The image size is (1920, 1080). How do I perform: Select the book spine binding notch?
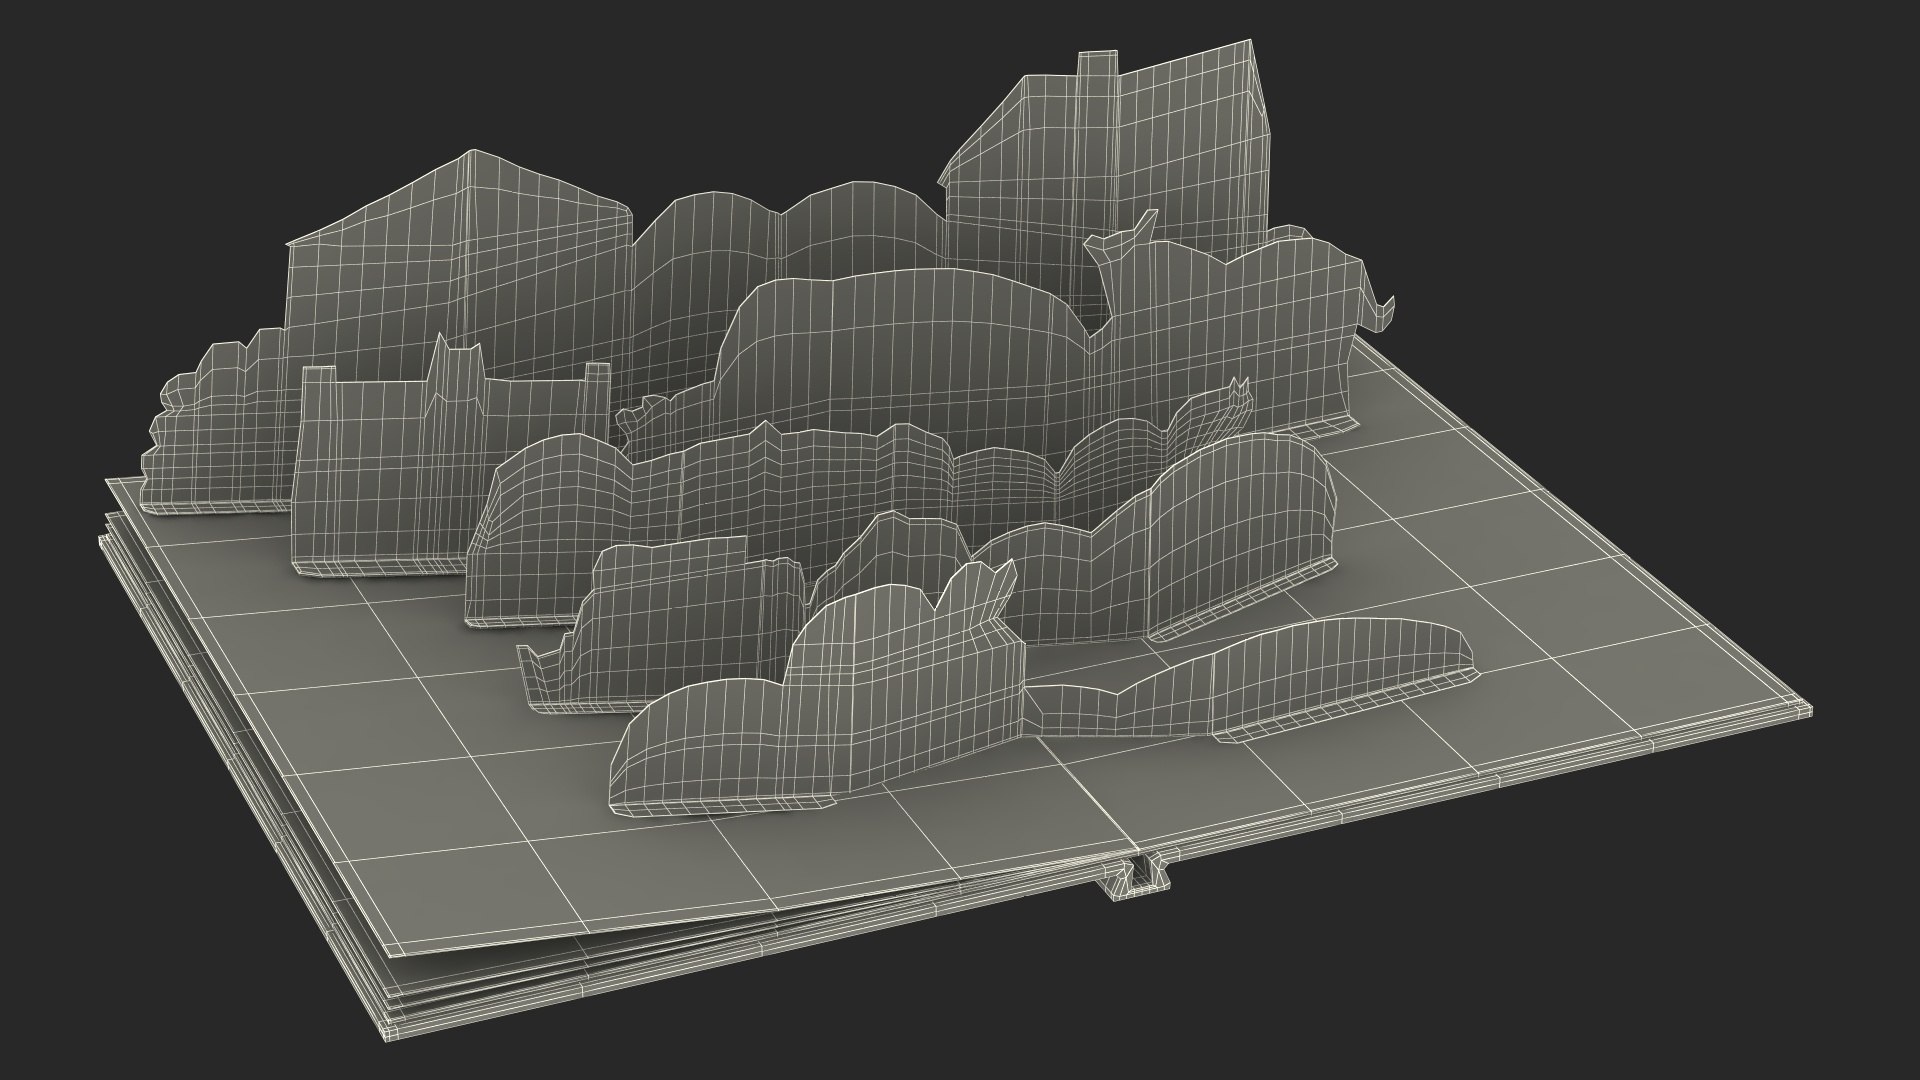pyautogui.click(x=1138, y=872)
